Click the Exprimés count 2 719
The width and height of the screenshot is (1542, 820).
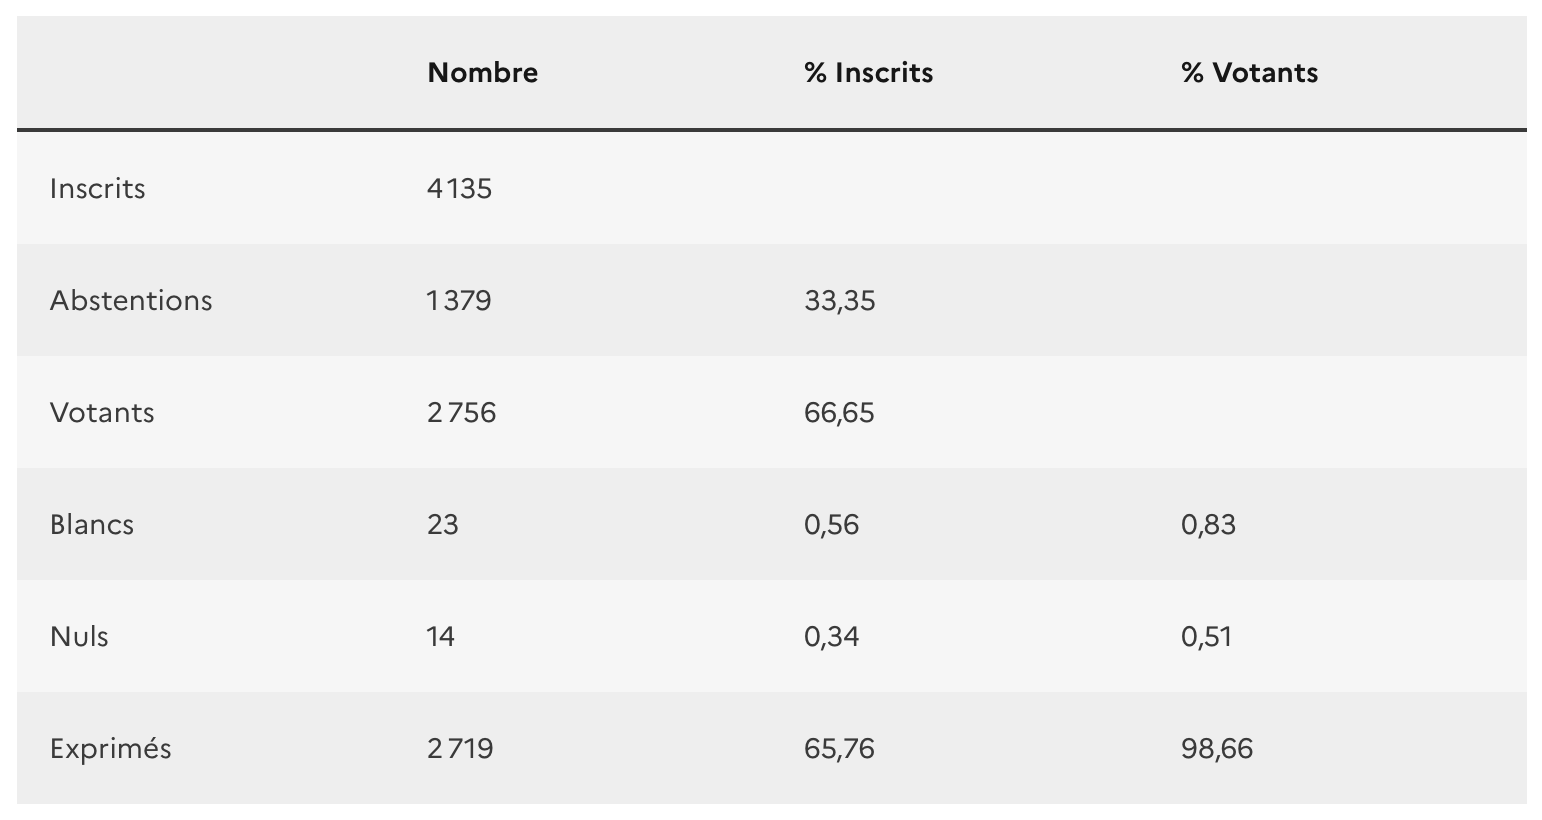pyautogui.click(x=460, y=749)
